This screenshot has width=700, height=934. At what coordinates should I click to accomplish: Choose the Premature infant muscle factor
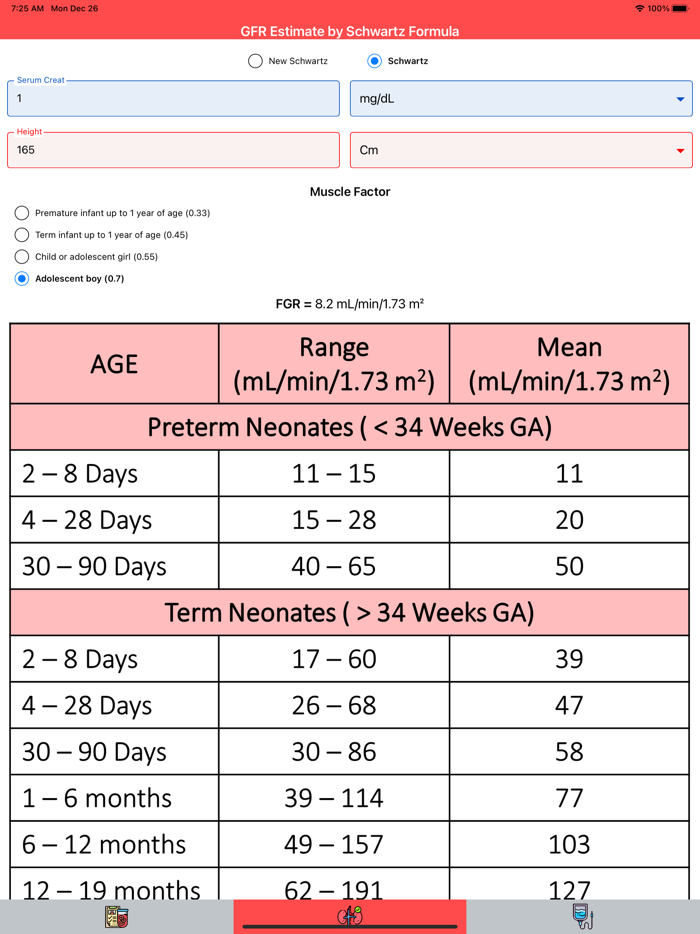[21, 213]
